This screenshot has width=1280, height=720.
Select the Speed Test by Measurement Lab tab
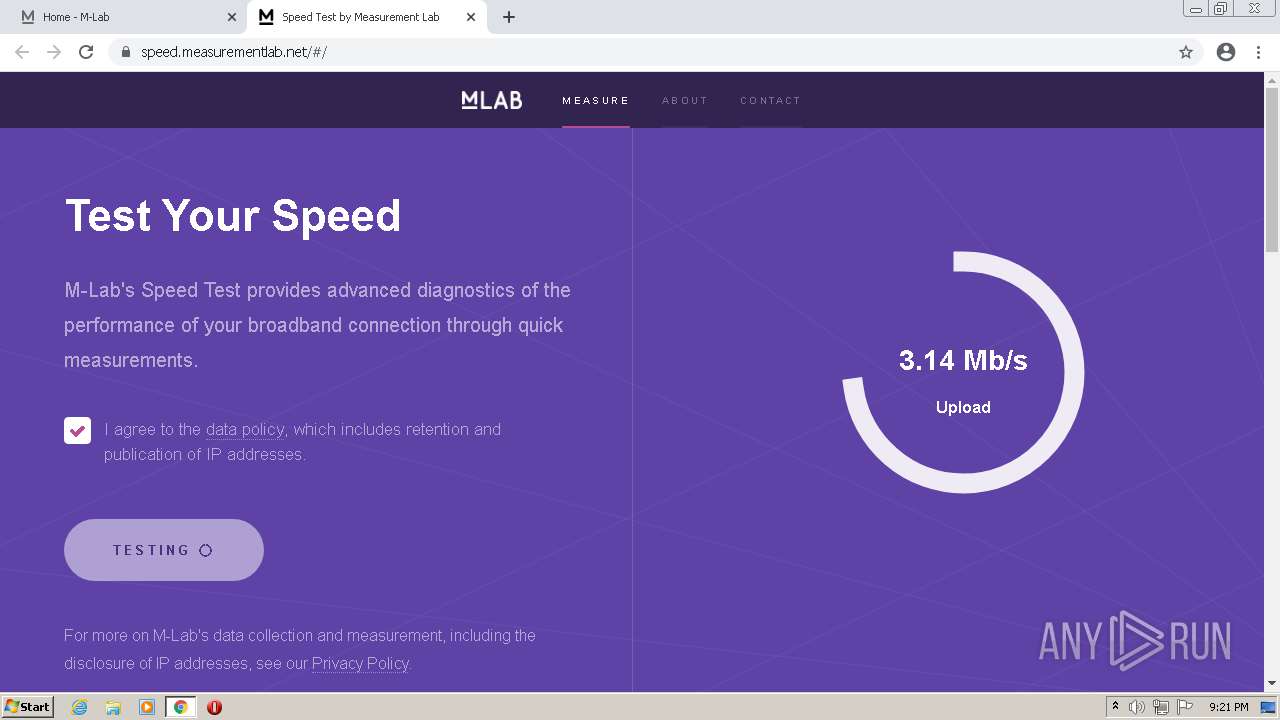(x=367, y=17)
